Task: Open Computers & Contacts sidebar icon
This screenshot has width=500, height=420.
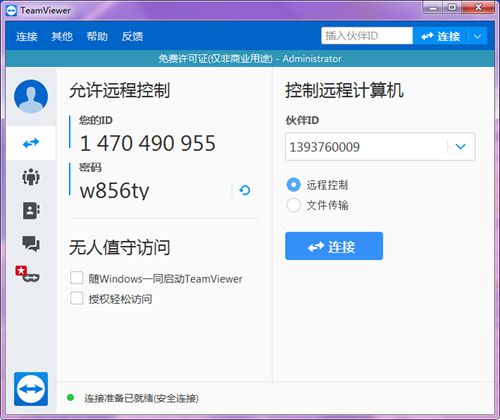Action: tap(31, 210)
